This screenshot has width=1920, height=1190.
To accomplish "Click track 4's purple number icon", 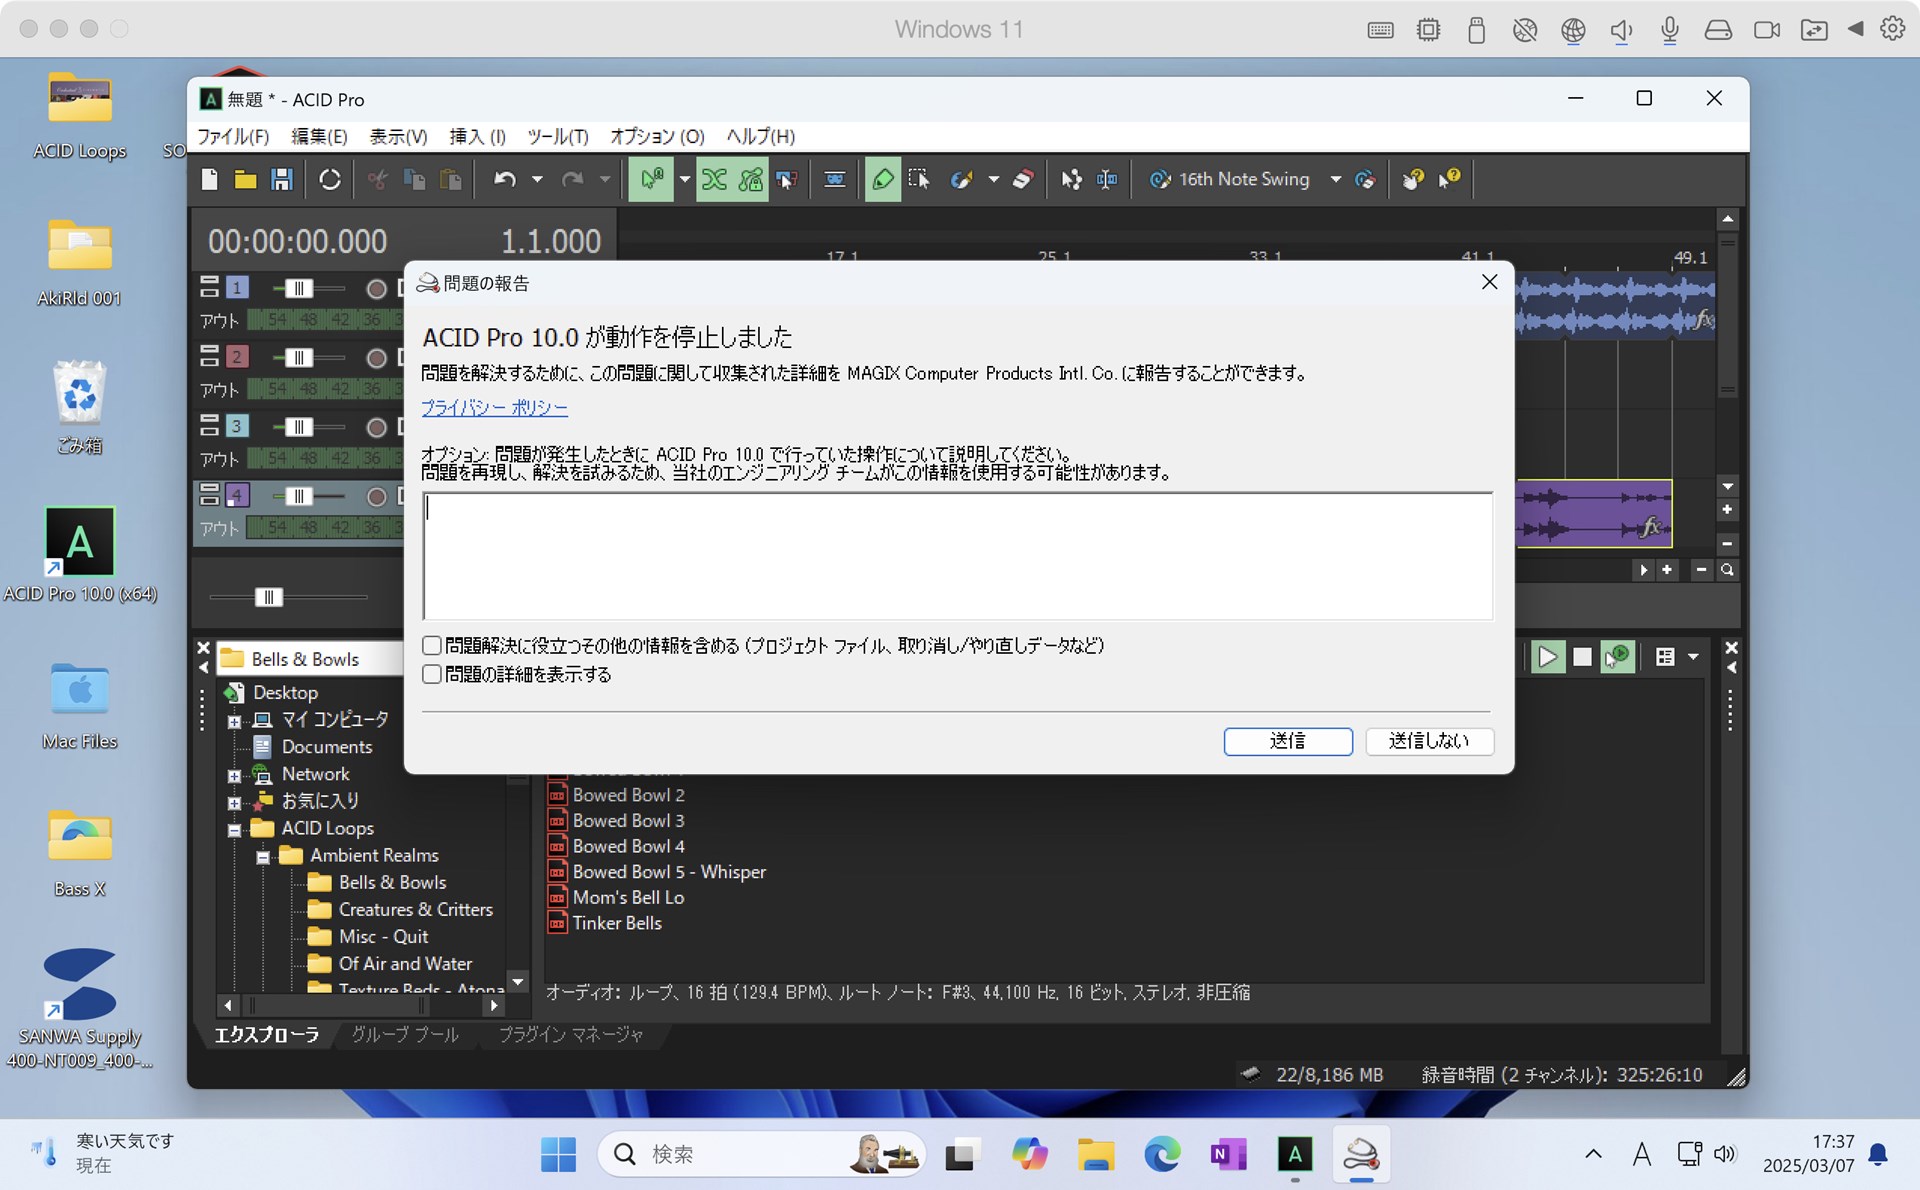I will point(237,495).
